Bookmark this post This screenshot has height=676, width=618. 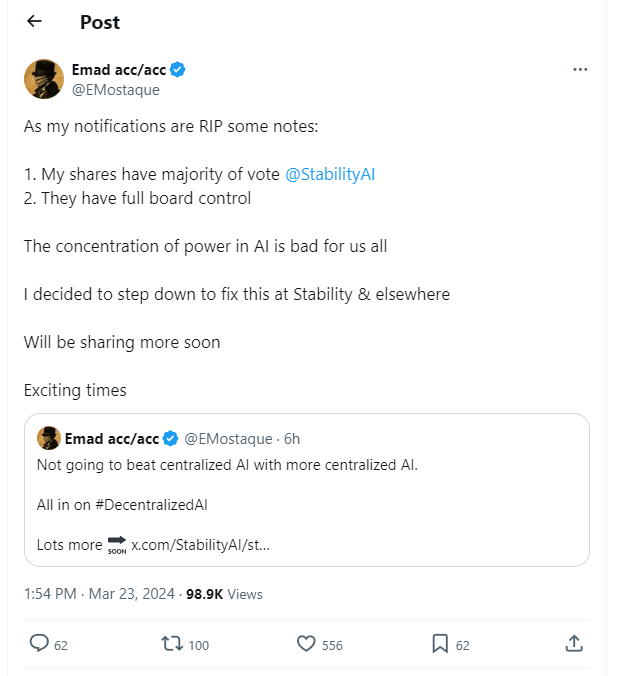coord(440,644)
